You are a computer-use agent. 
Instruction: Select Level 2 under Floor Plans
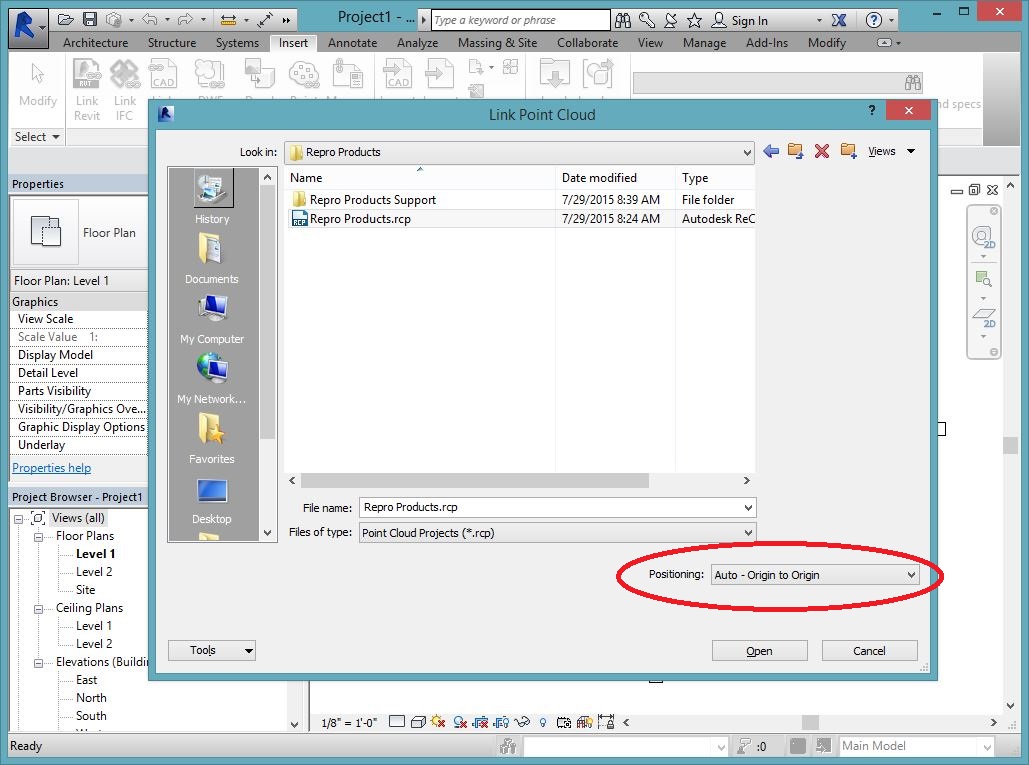94,572
